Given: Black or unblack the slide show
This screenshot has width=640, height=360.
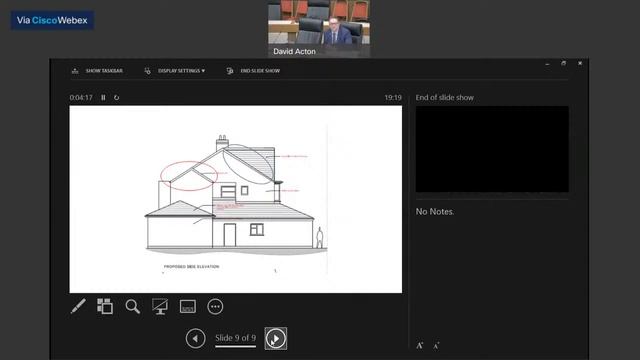Looking at the screenshot, I should pos(160,307).
